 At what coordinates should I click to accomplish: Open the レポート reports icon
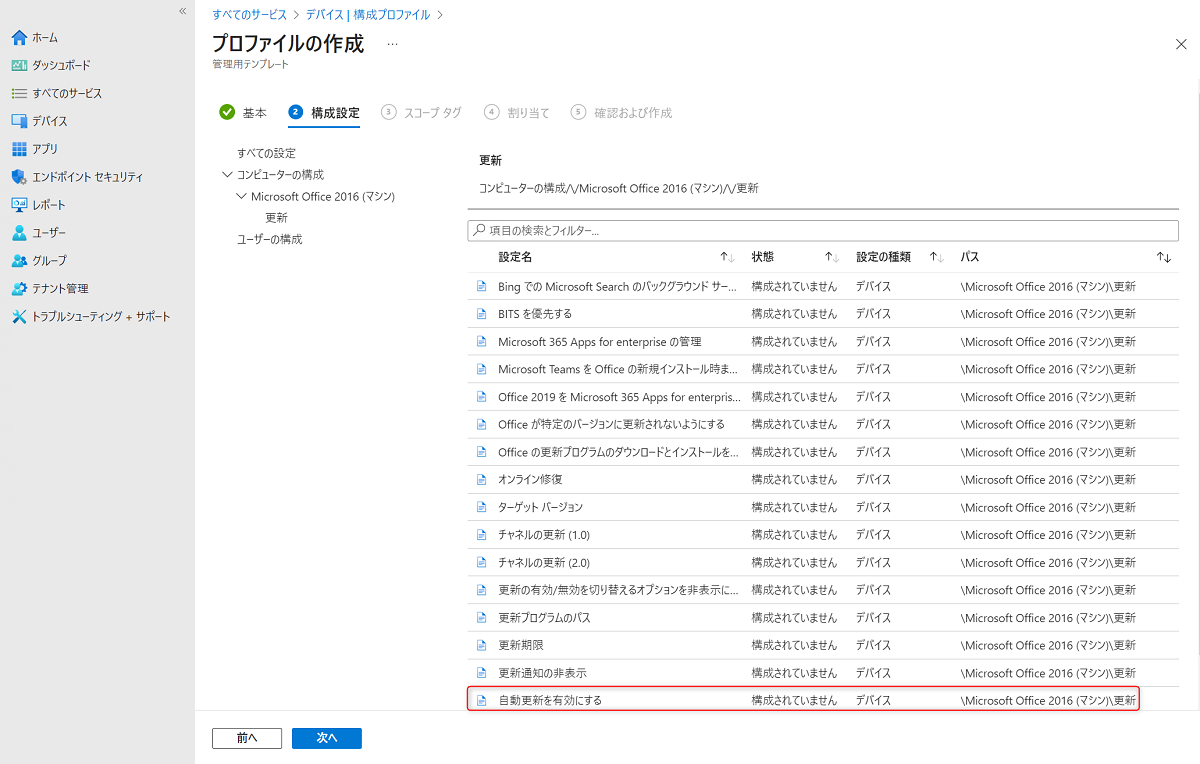click(19, 205)
